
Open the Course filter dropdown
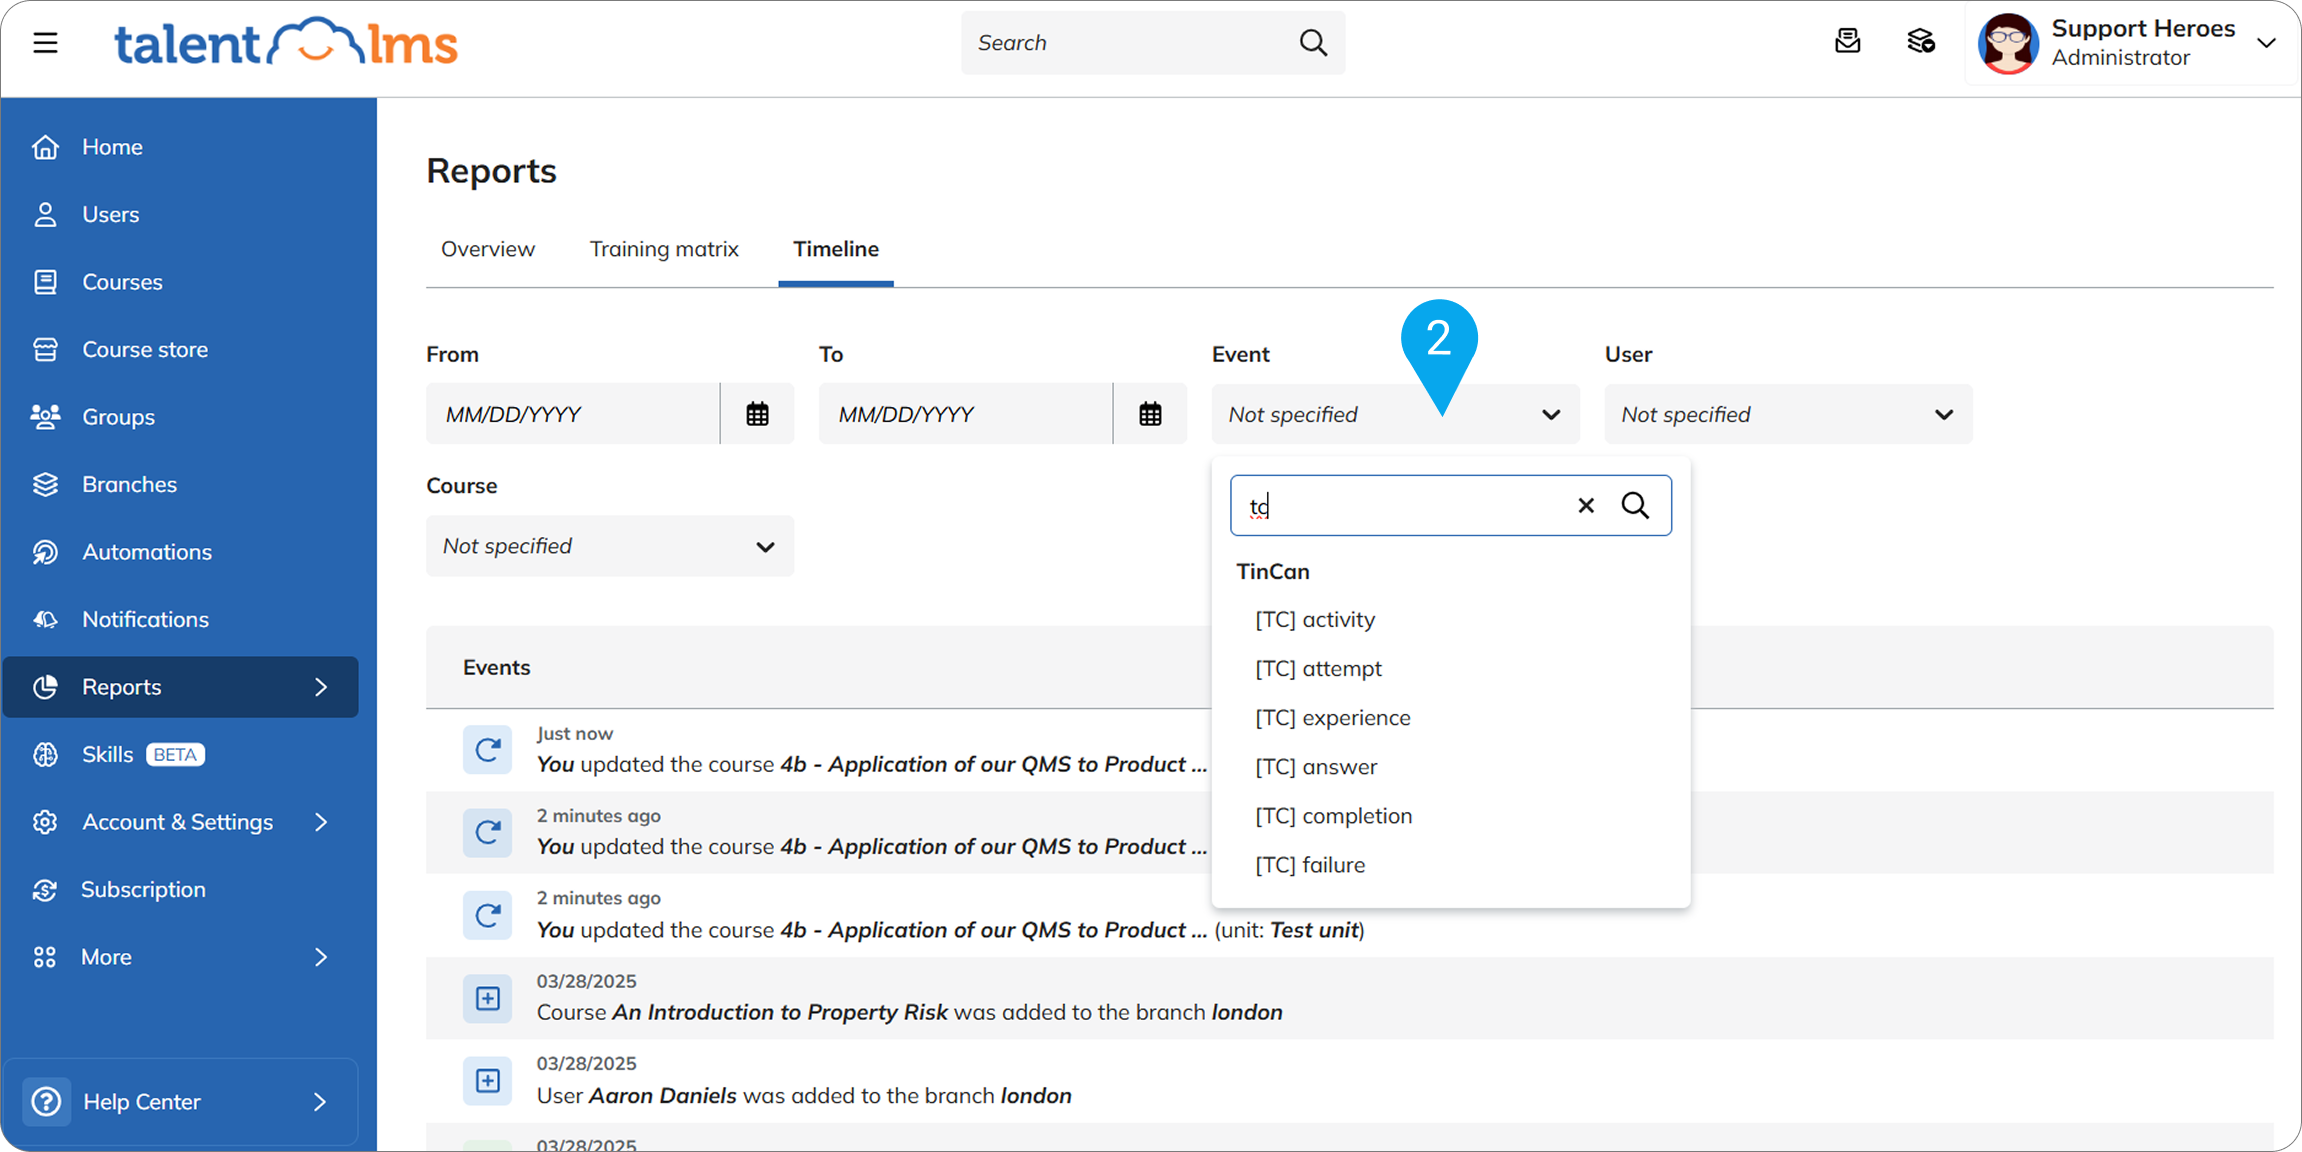(x=610, y=546)
